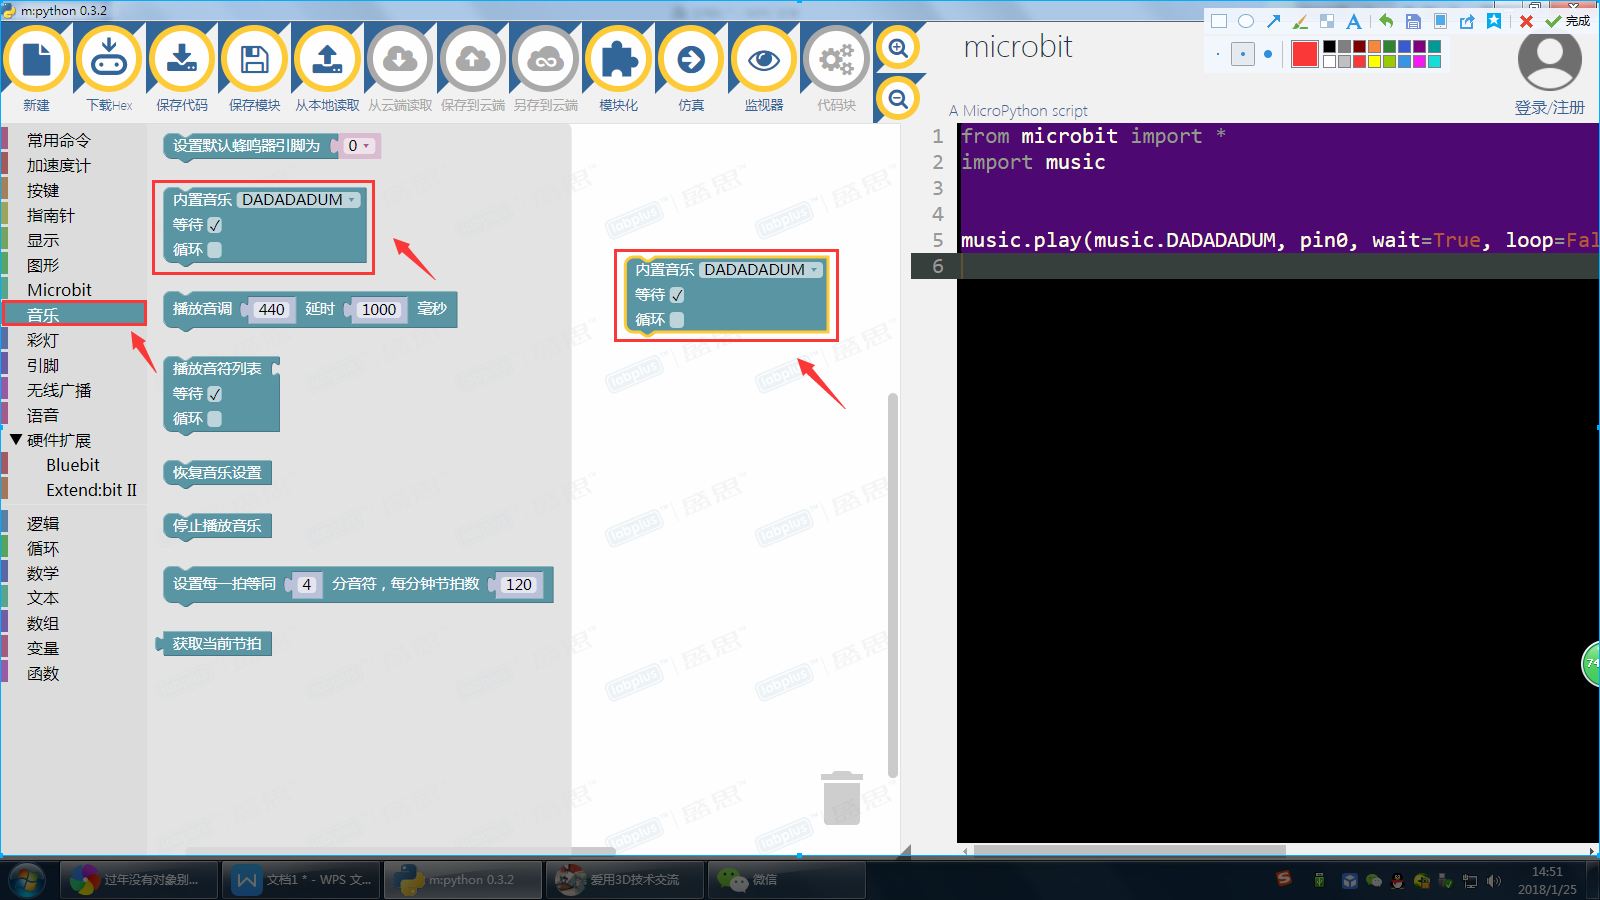Click the green undo arrow icon
The width and height of the screenshot is (1600, 900).
(1386, 21)
